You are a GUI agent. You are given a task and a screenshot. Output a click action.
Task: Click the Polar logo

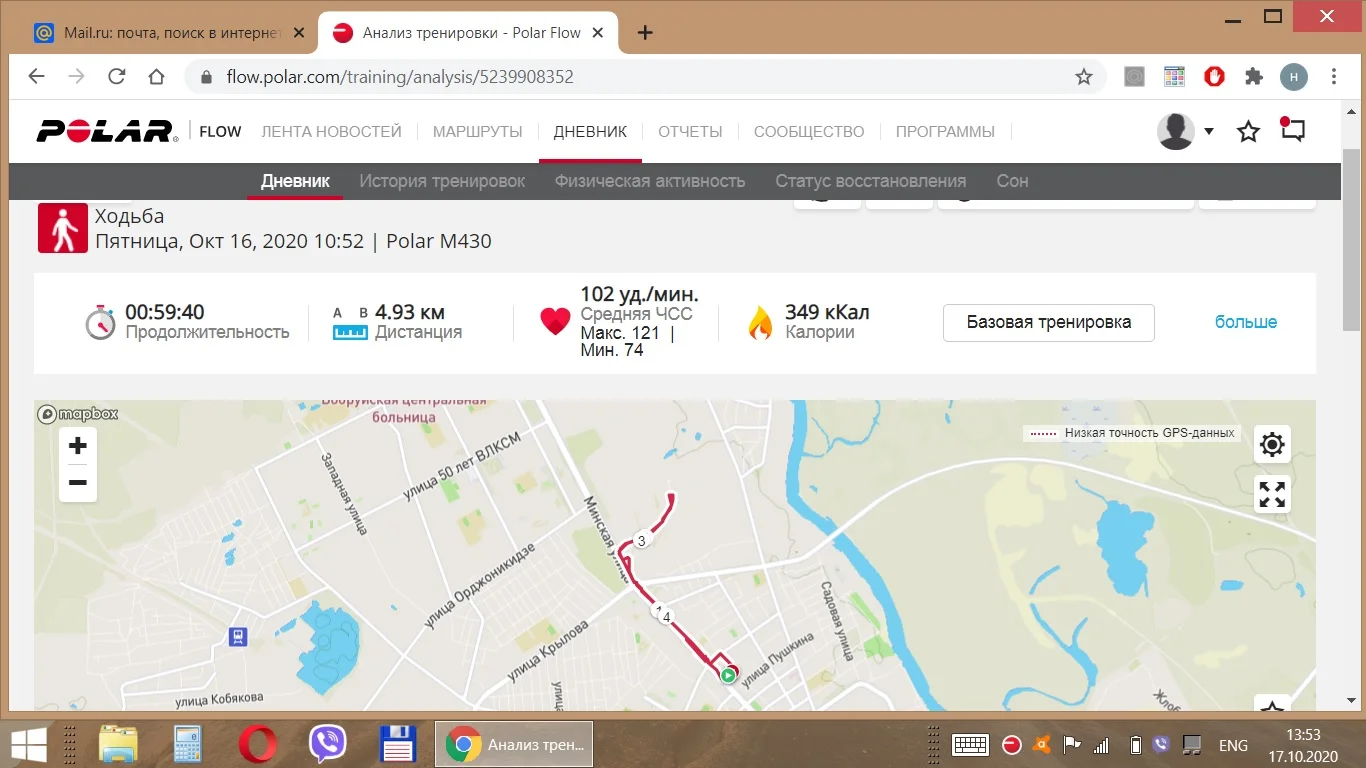(x=108, y=131)
